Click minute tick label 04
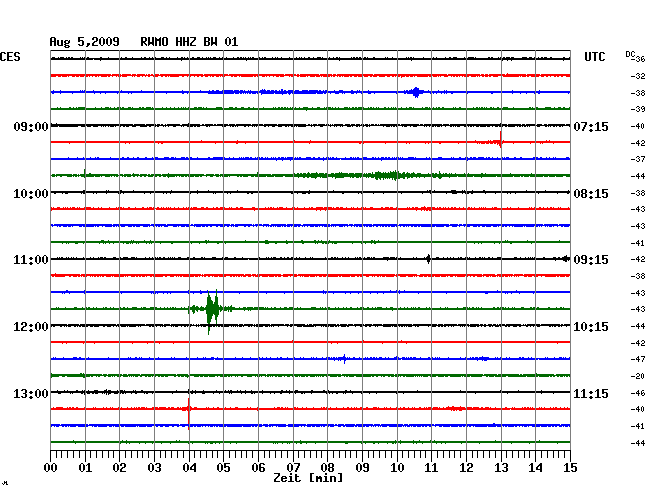 (189, 467)
